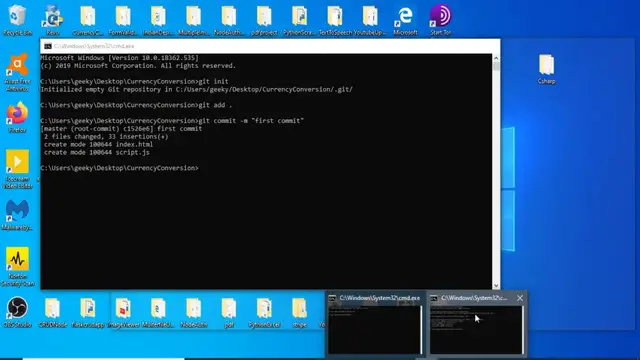Click the cmd.exe window title bar icon
The height and width of the screenshot is (360, 640).
48,46
